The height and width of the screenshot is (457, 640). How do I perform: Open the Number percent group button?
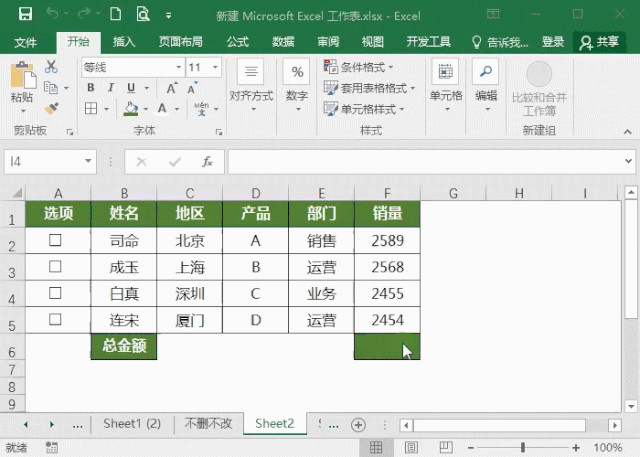tap(297, 86)
